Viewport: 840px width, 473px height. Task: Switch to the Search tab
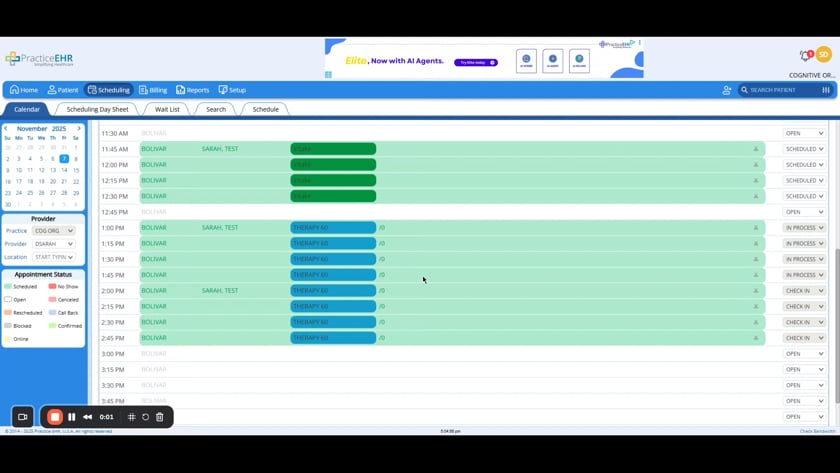[x=216, y=109]
